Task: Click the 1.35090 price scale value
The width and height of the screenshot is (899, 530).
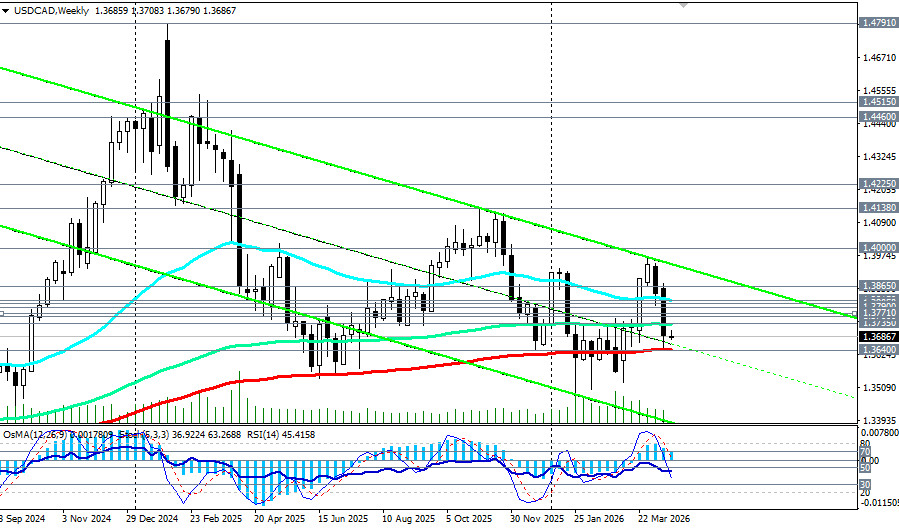Action: coord(879,388)
